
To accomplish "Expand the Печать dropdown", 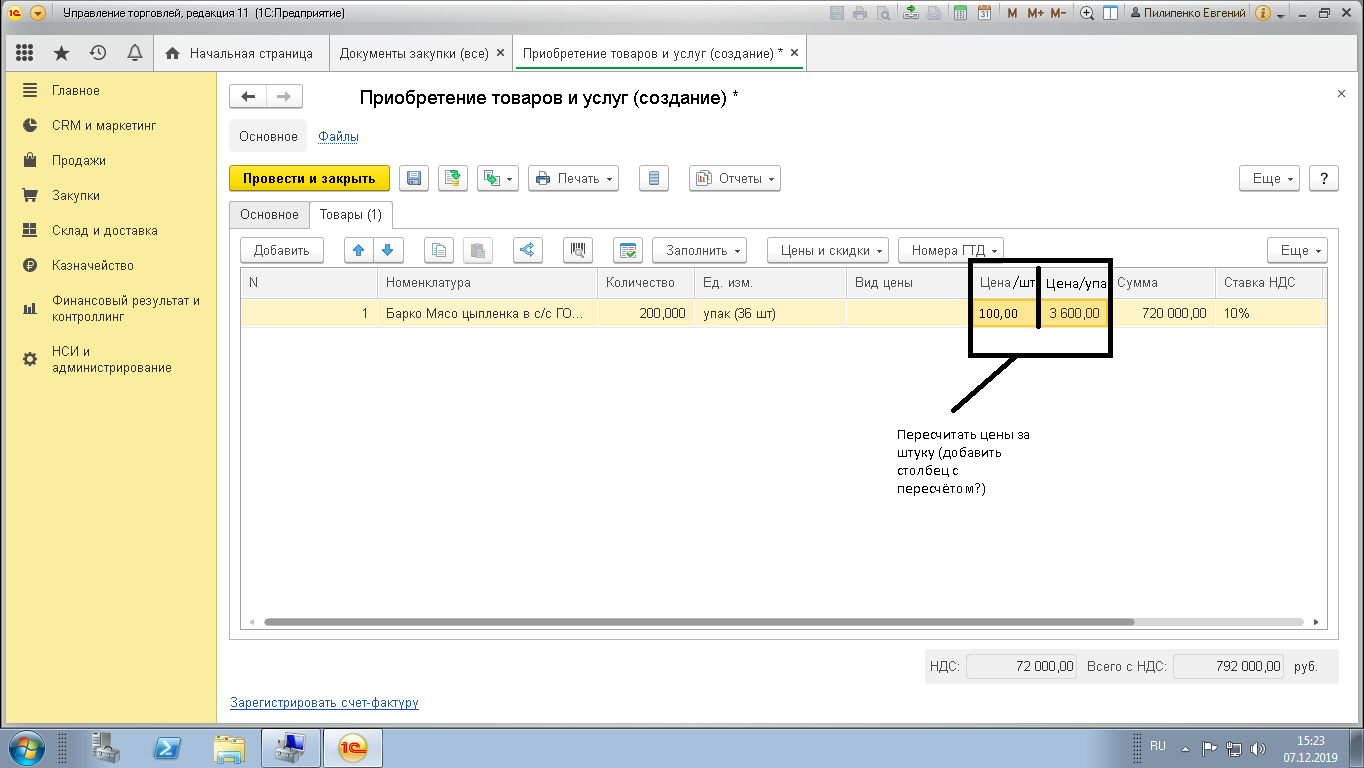I will click(573, 179).
